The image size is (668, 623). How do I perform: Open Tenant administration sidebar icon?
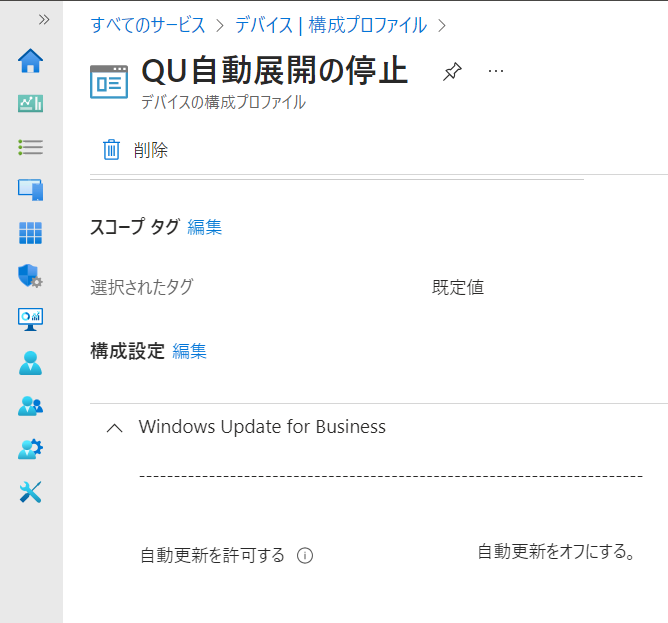[31, 449]
